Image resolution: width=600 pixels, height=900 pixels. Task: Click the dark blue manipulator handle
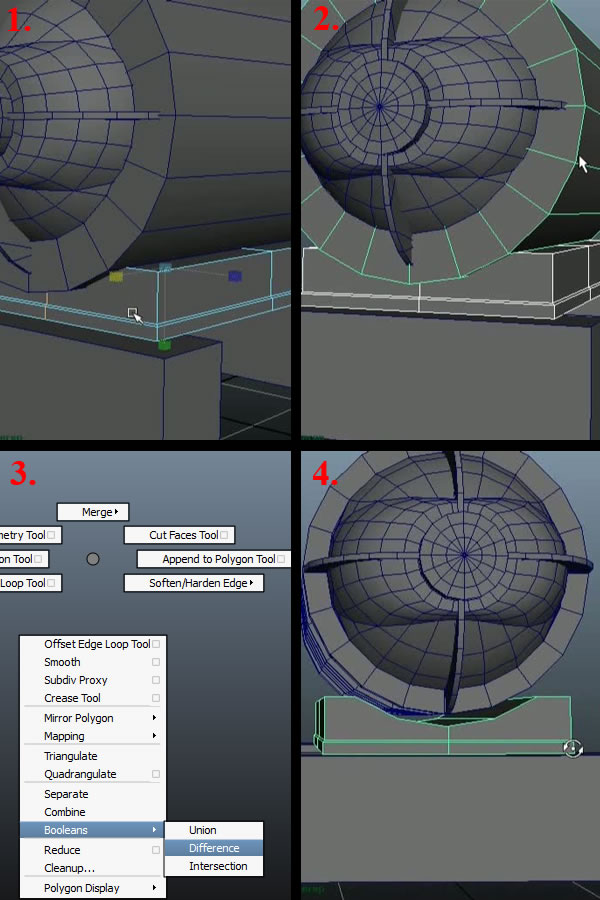[x=234, y=276]
